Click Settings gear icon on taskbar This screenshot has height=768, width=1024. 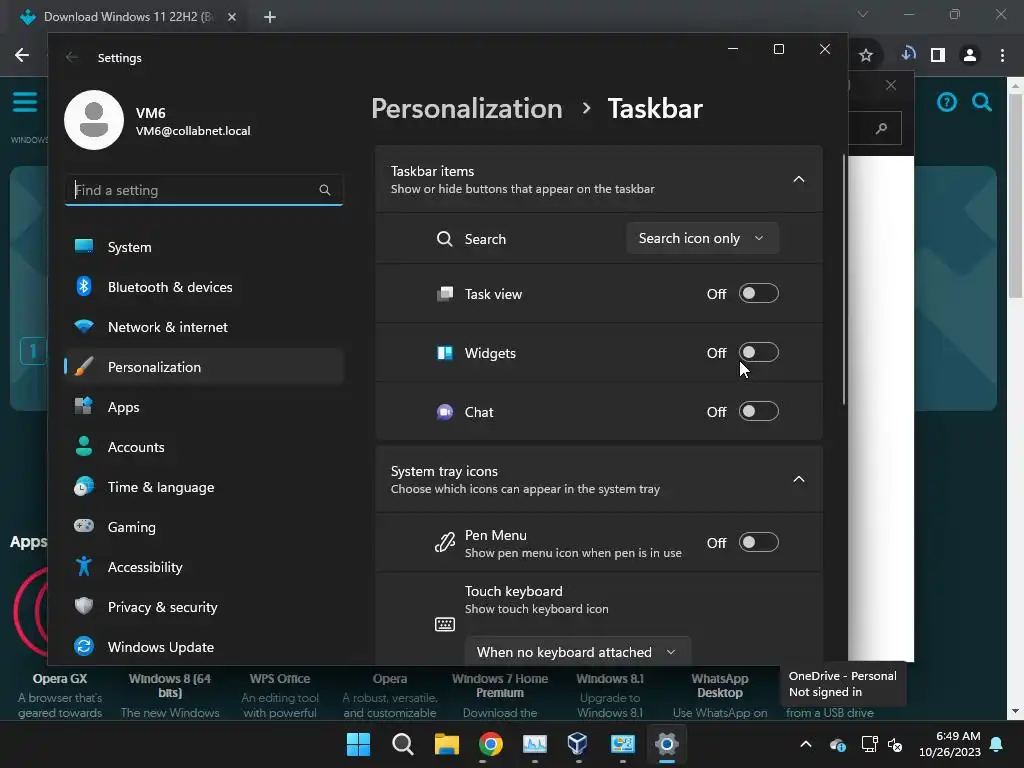point(667,744)
